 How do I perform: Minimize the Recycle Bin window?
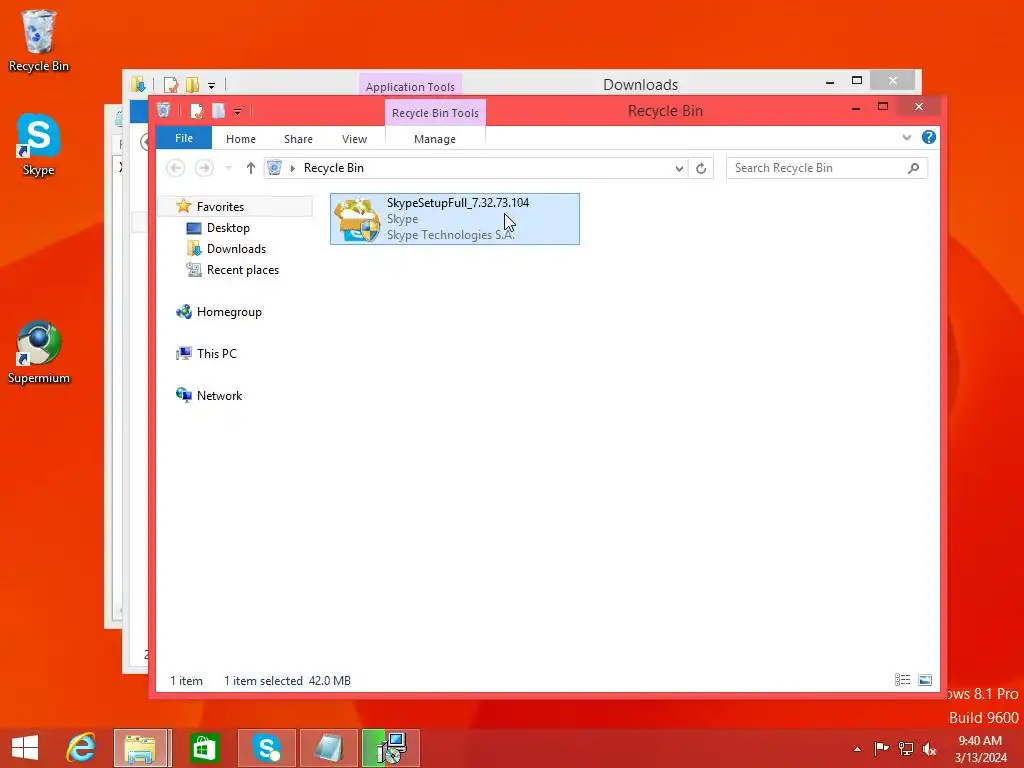point(856,108)
